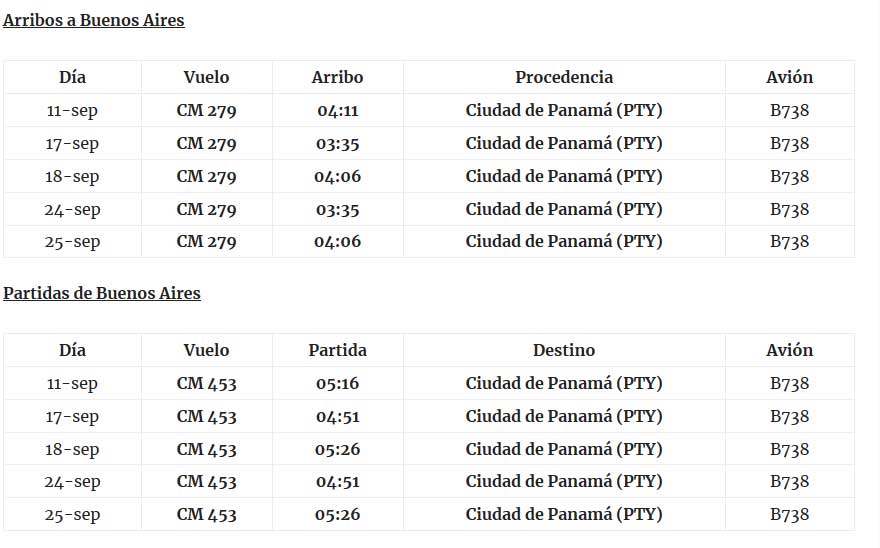Select 04:06 arrival time on 25-sep

(x=337, y=241)
